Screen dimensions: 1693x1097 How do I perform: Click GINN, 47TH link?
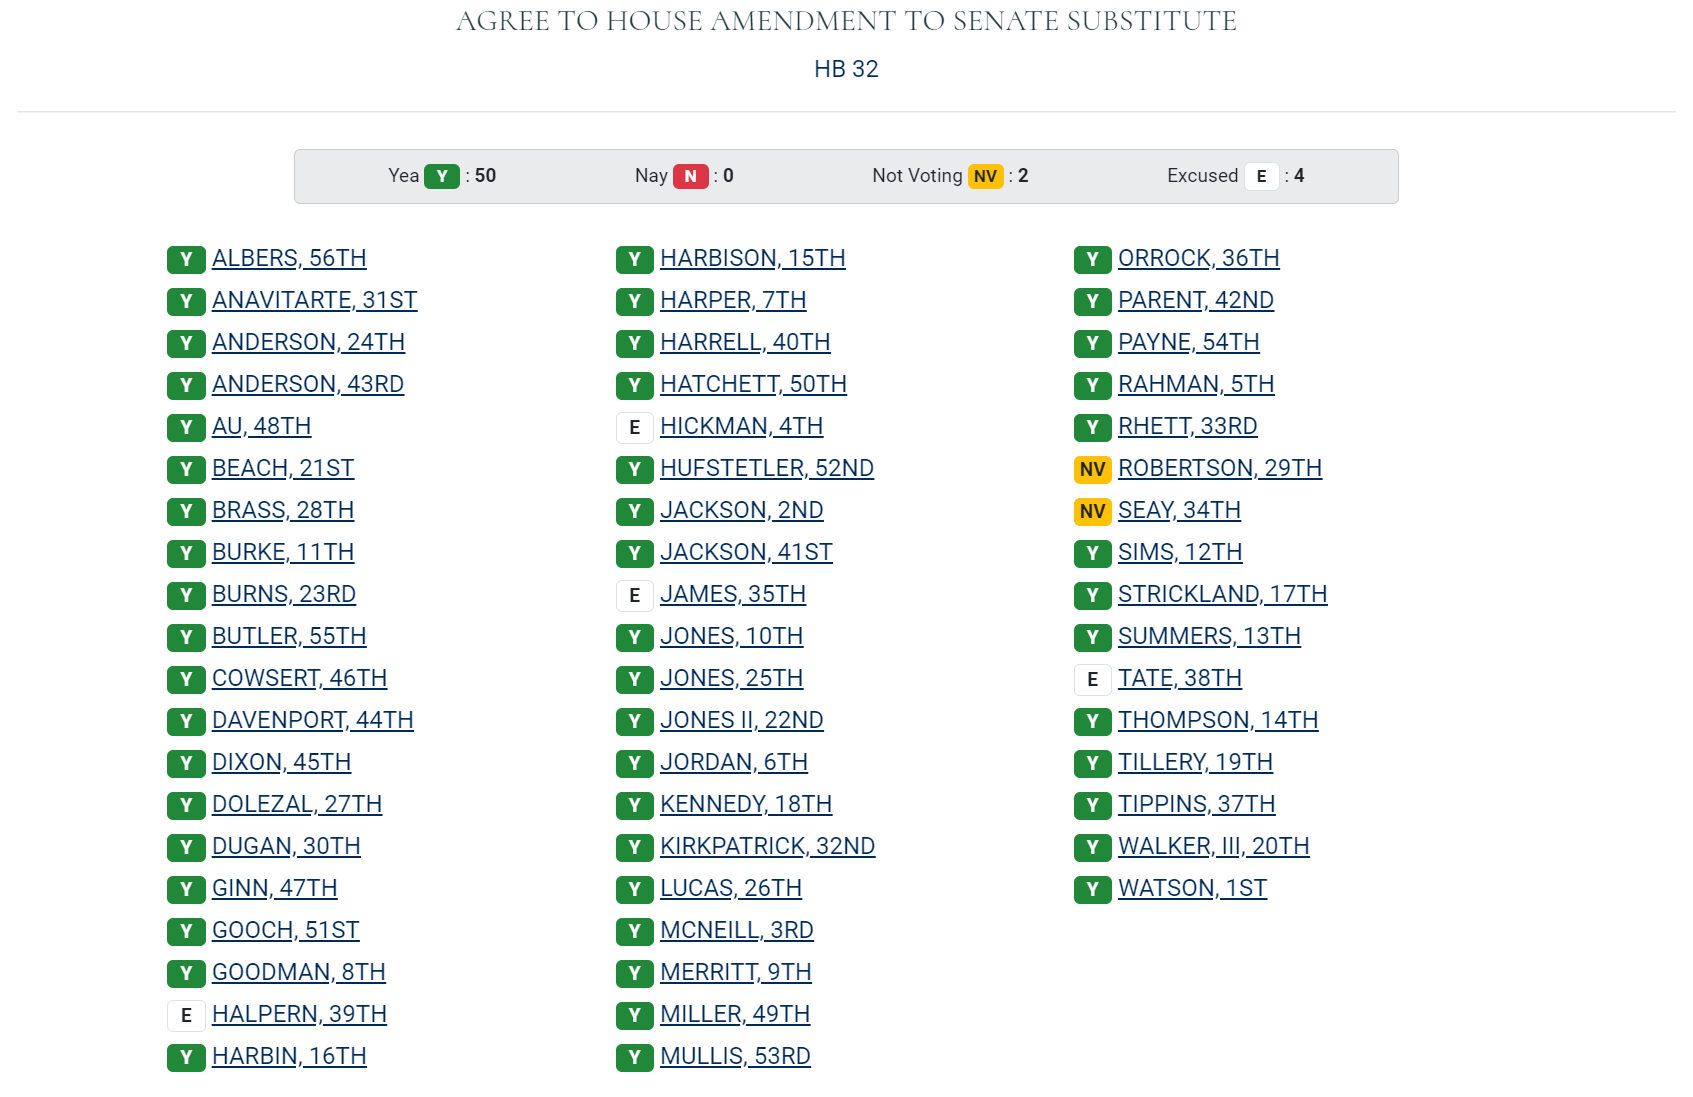click(275, 888)
